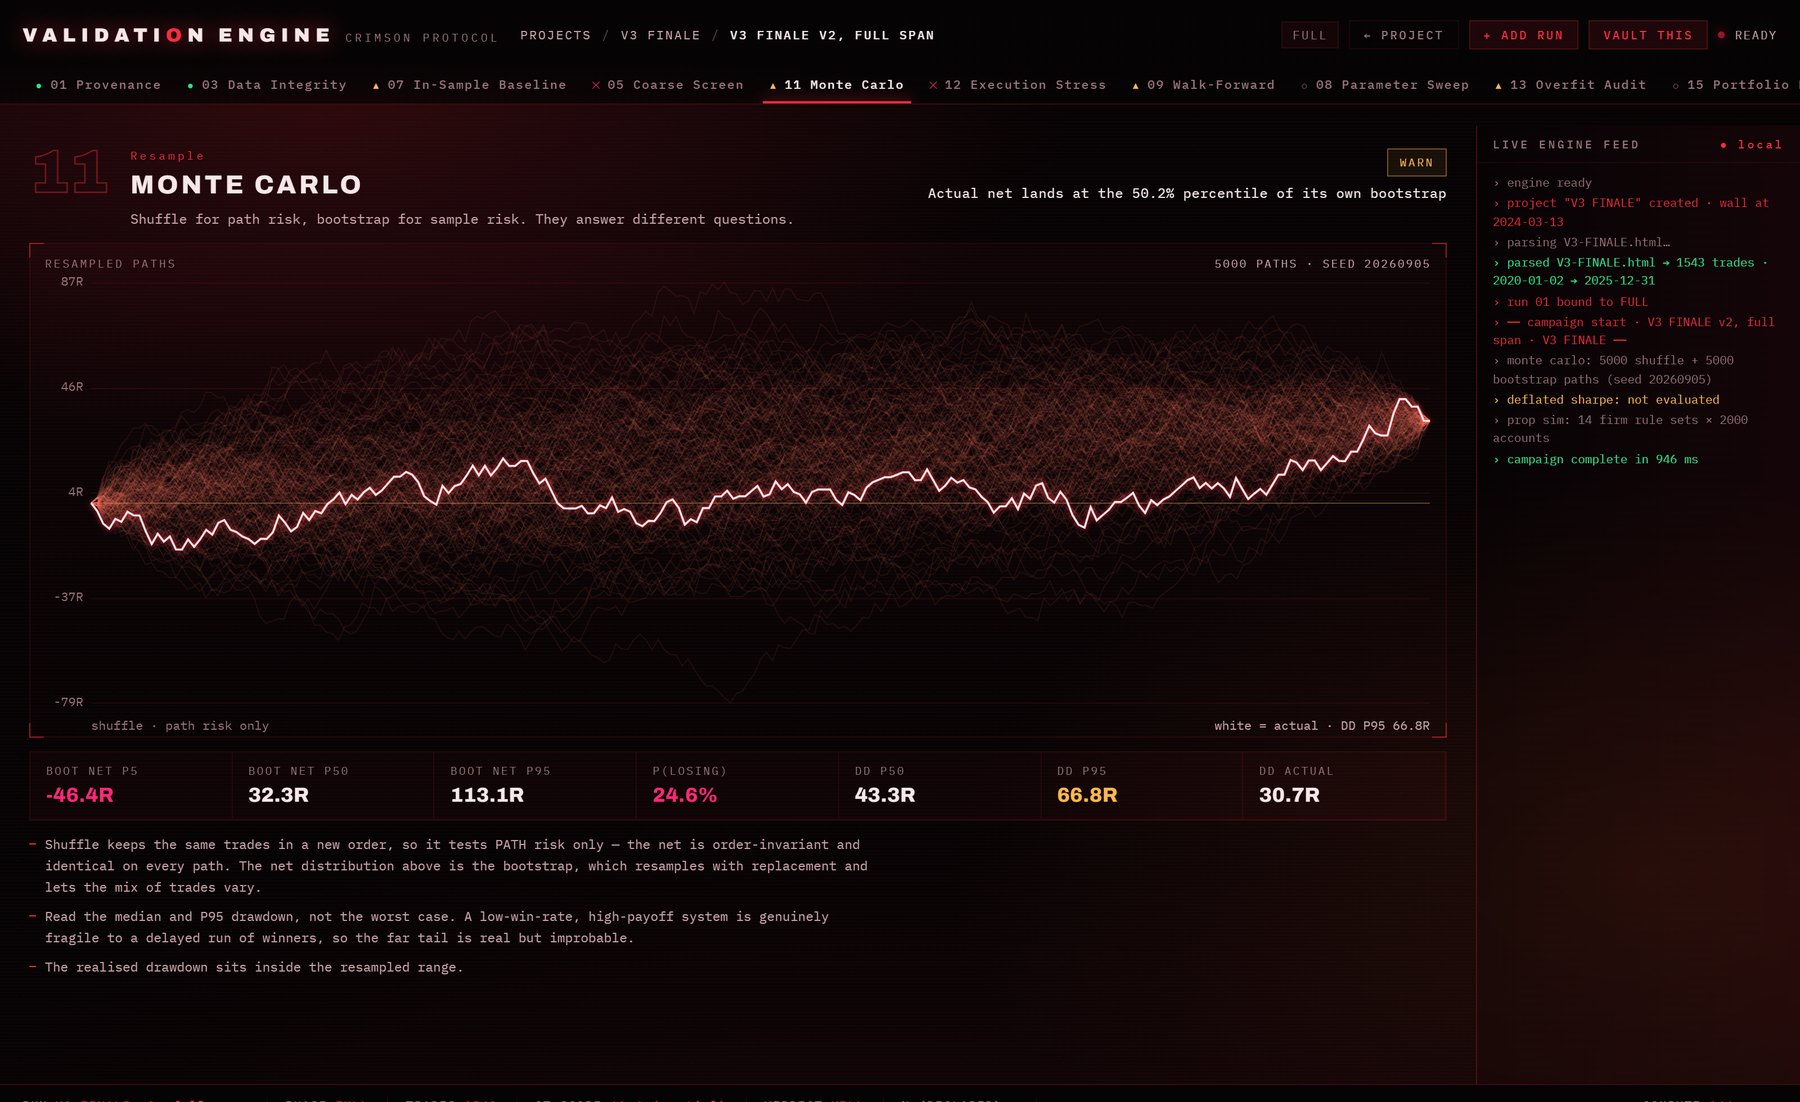1800x1102 pixels.
Task: Select the DD P95 66.8R card
Action: click(x=1141, y=785)
